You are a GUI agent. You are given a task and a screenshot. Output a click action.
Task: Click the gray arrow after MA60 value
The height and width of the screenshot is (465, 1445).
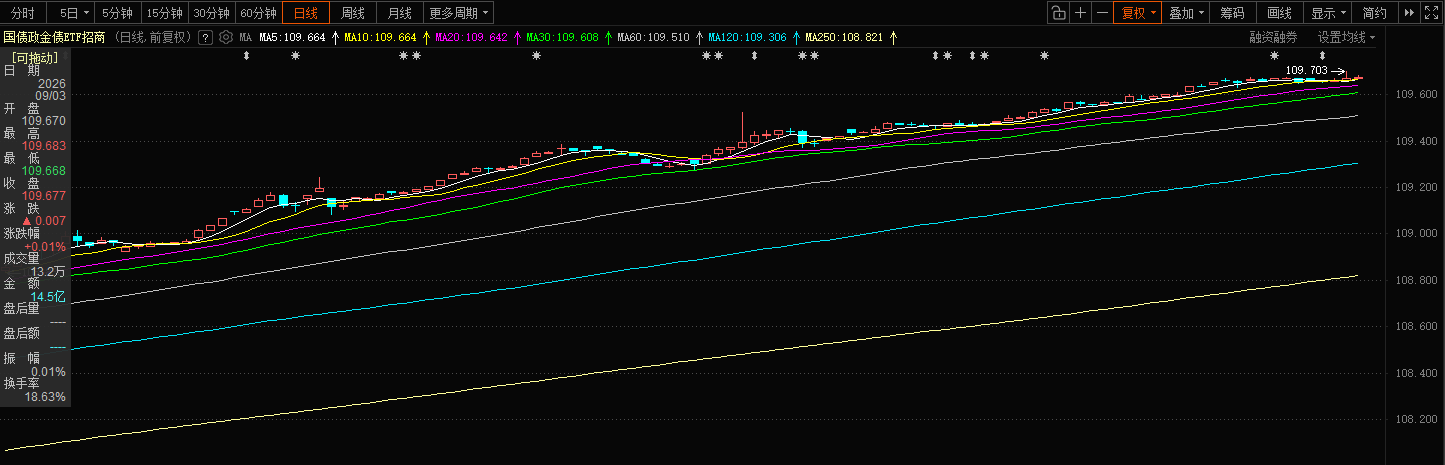[x=699, y=38]
